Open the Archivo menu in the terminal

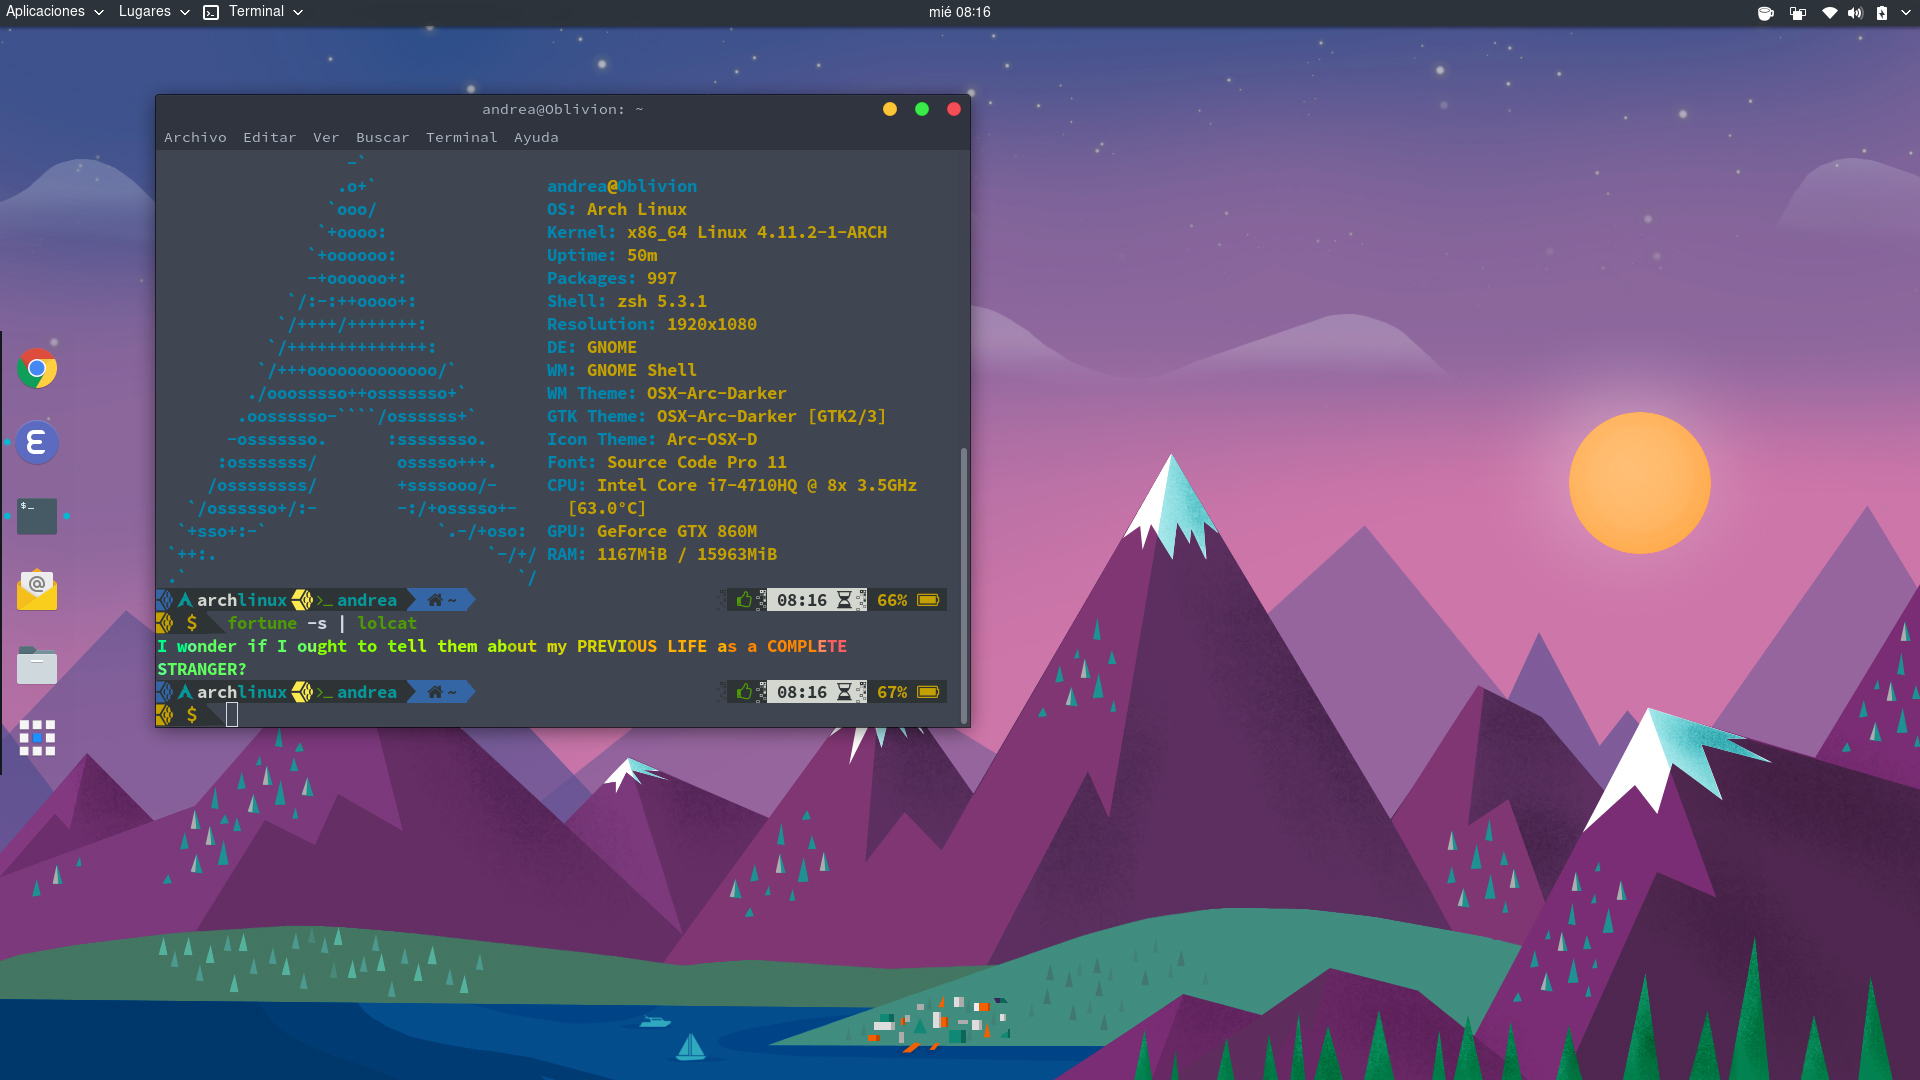click(195, 137)
